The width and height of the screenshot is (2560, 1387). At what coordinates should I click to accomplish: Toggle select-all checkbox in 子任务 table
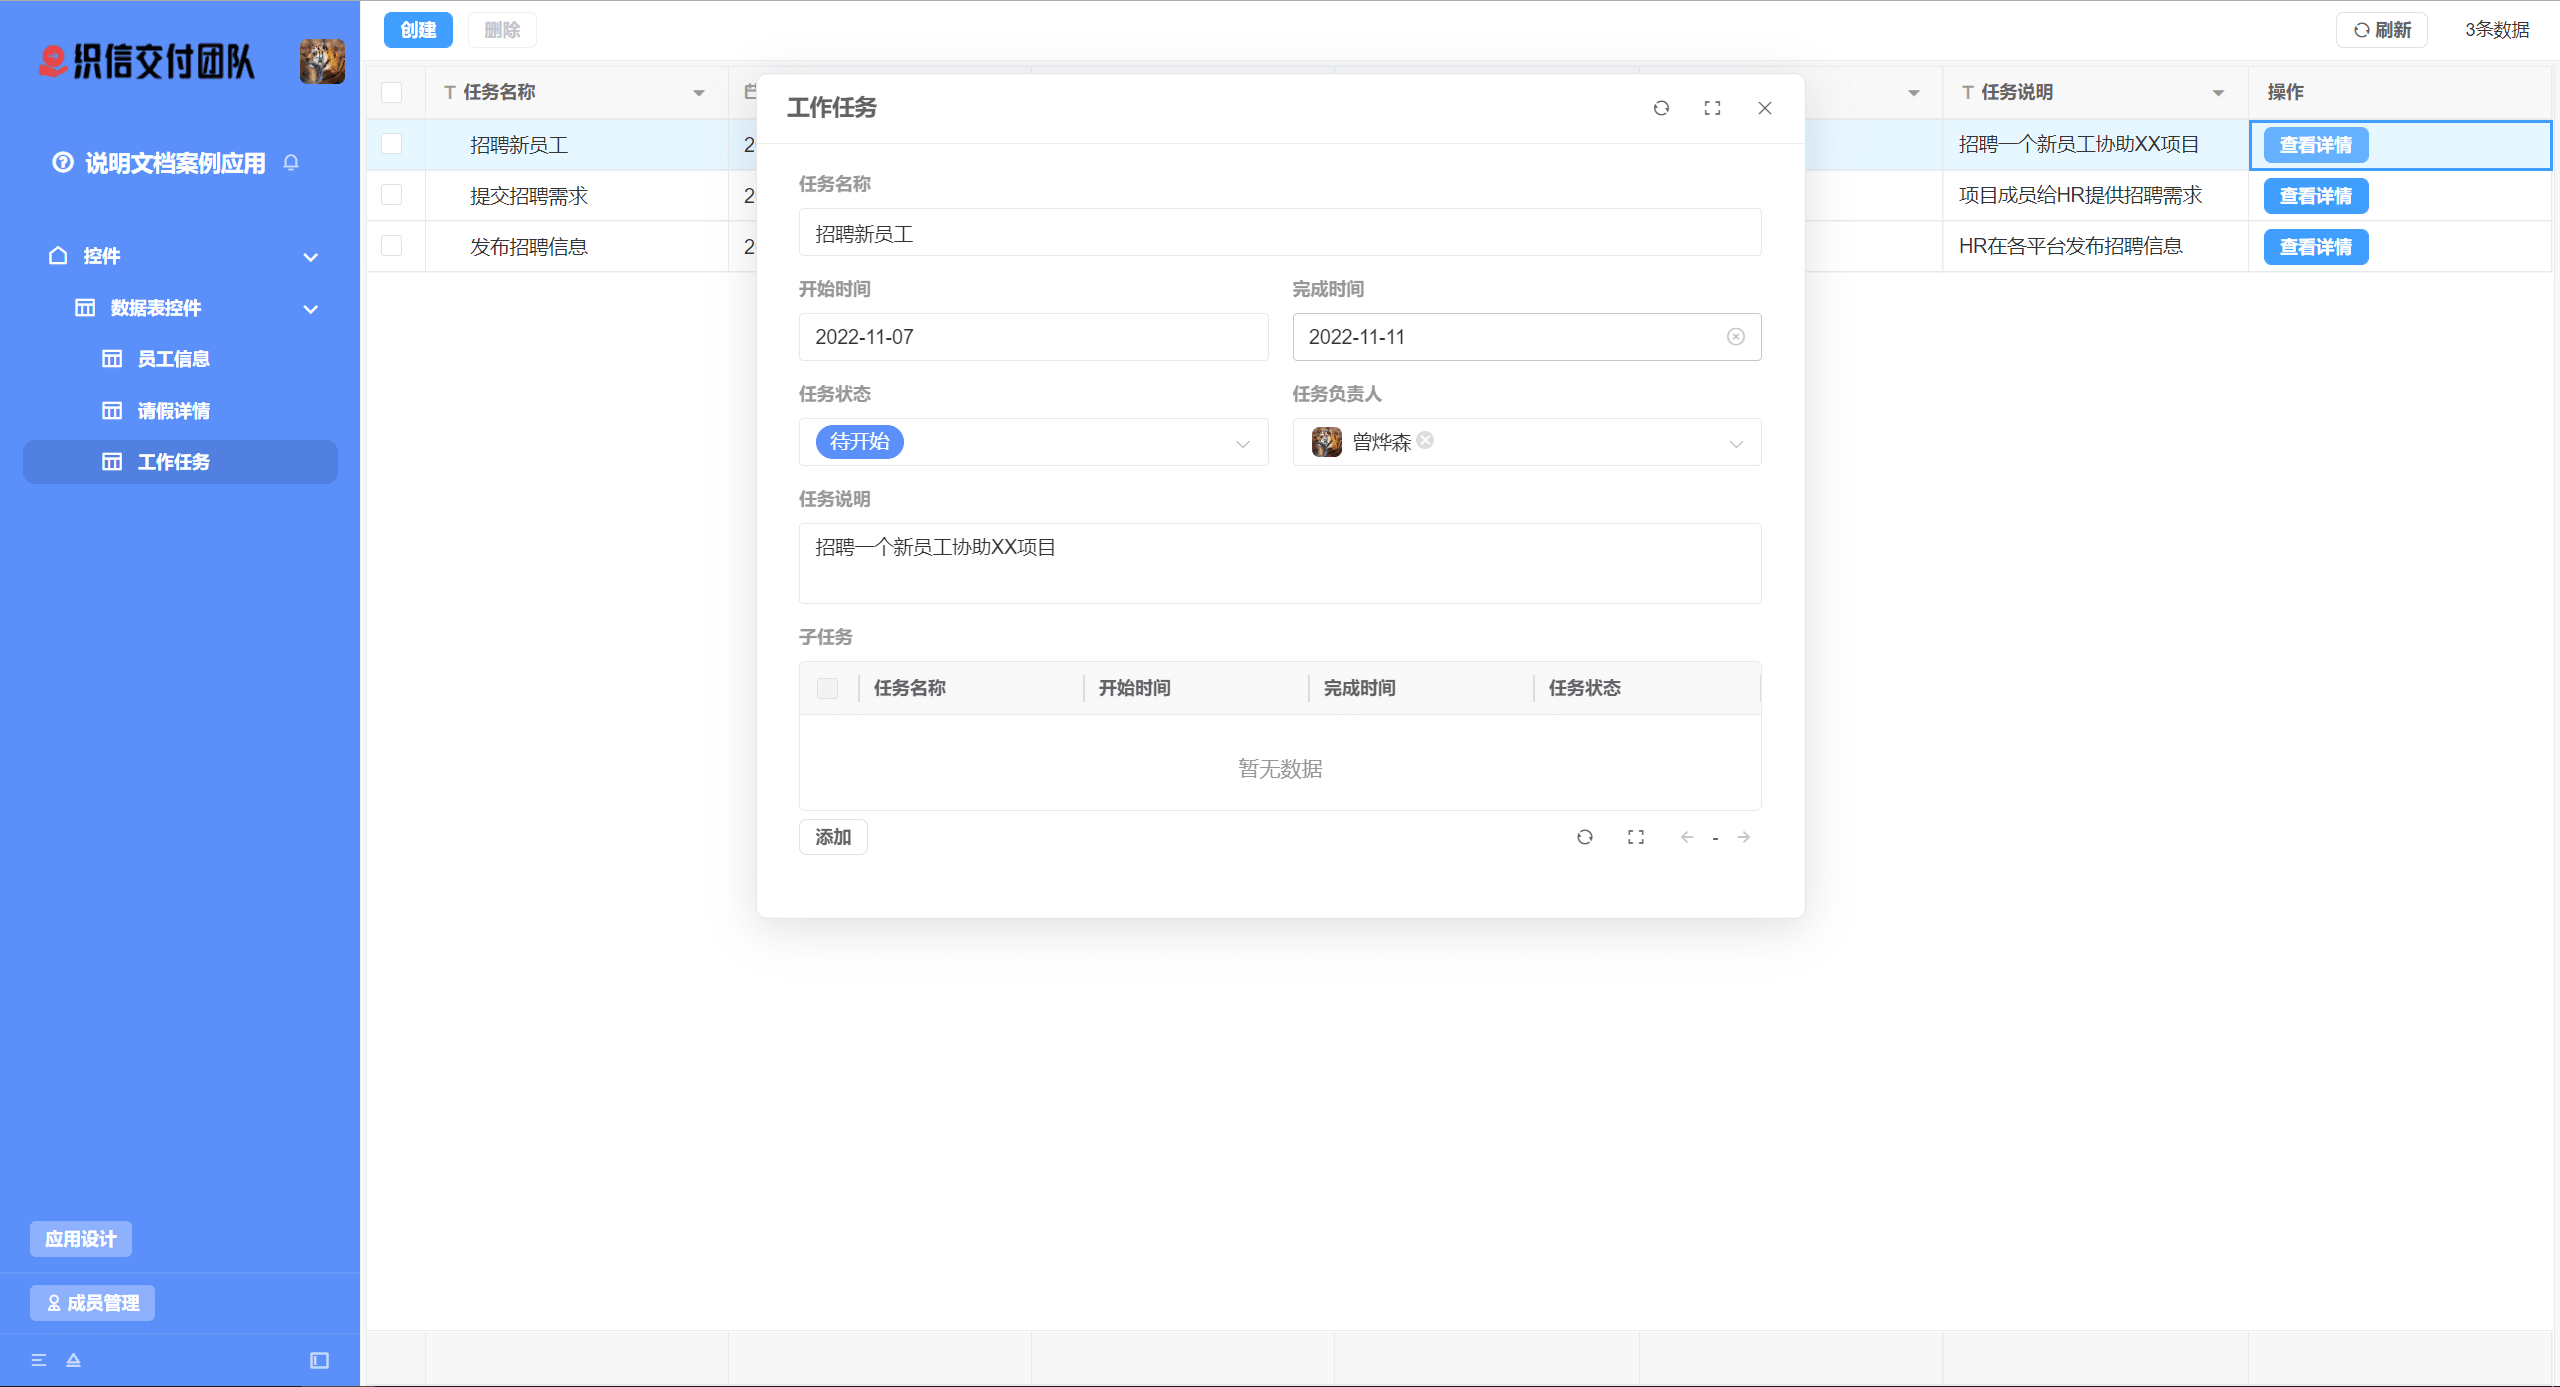click(827, 688)
